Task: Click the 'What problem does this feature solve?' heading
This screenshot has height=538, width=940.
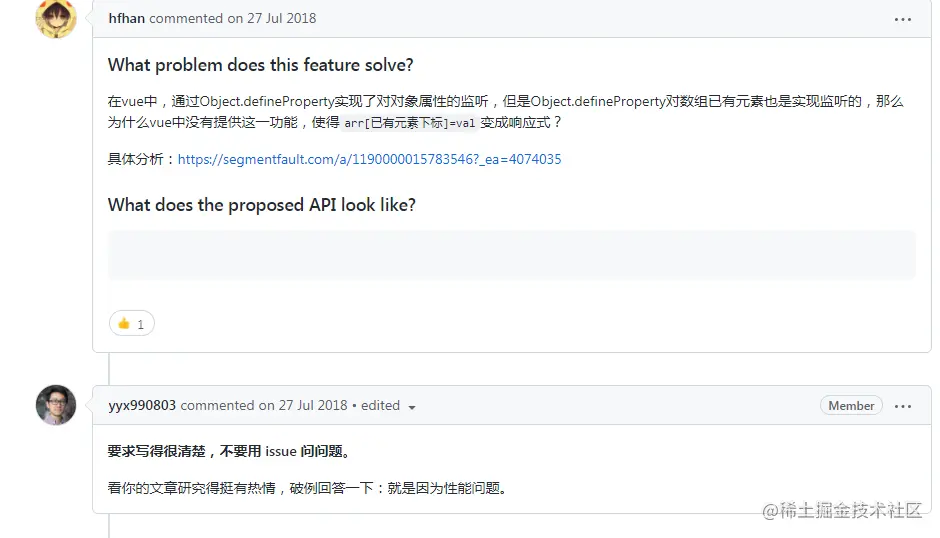Action: tap(260, 65)
